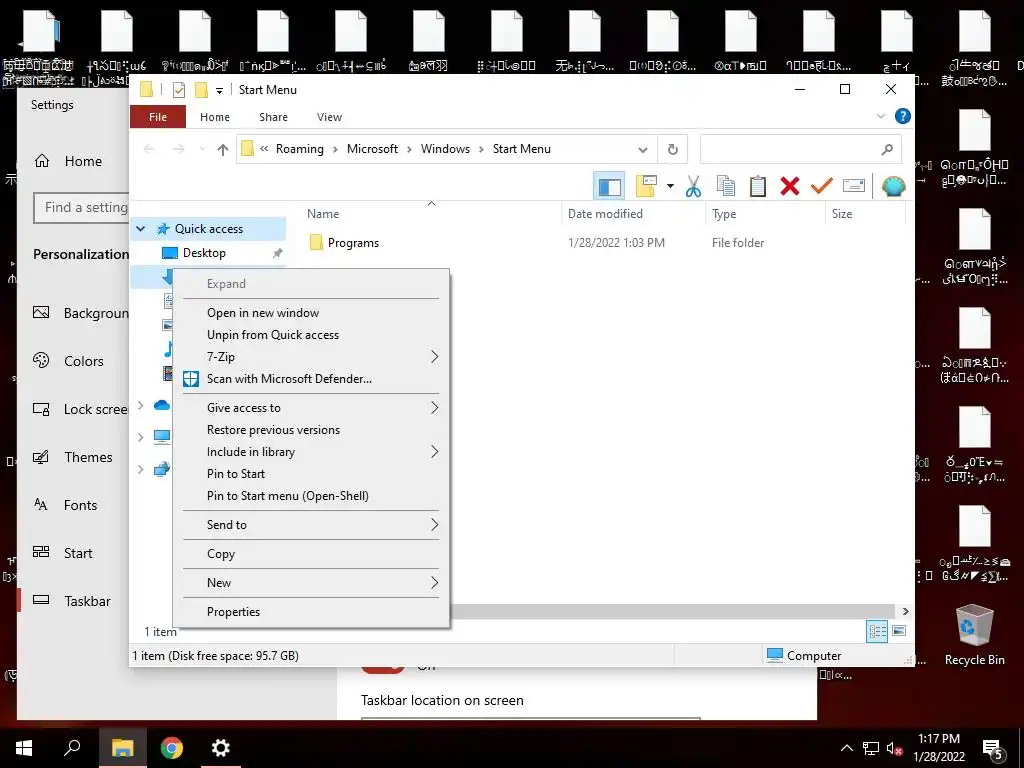This screenshot has width=1024, height=768.
Task: Select Restore previous versions
Action: (311, 430)
